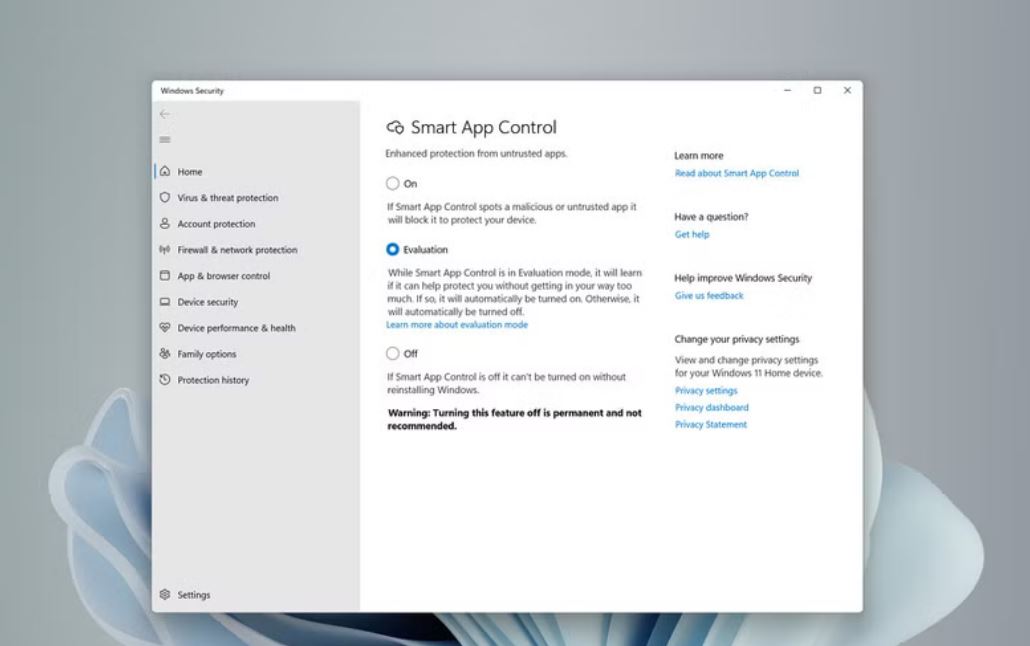Select the Evaluation radio button
This screenshot has width=1030, height=646.
(392, 249)
